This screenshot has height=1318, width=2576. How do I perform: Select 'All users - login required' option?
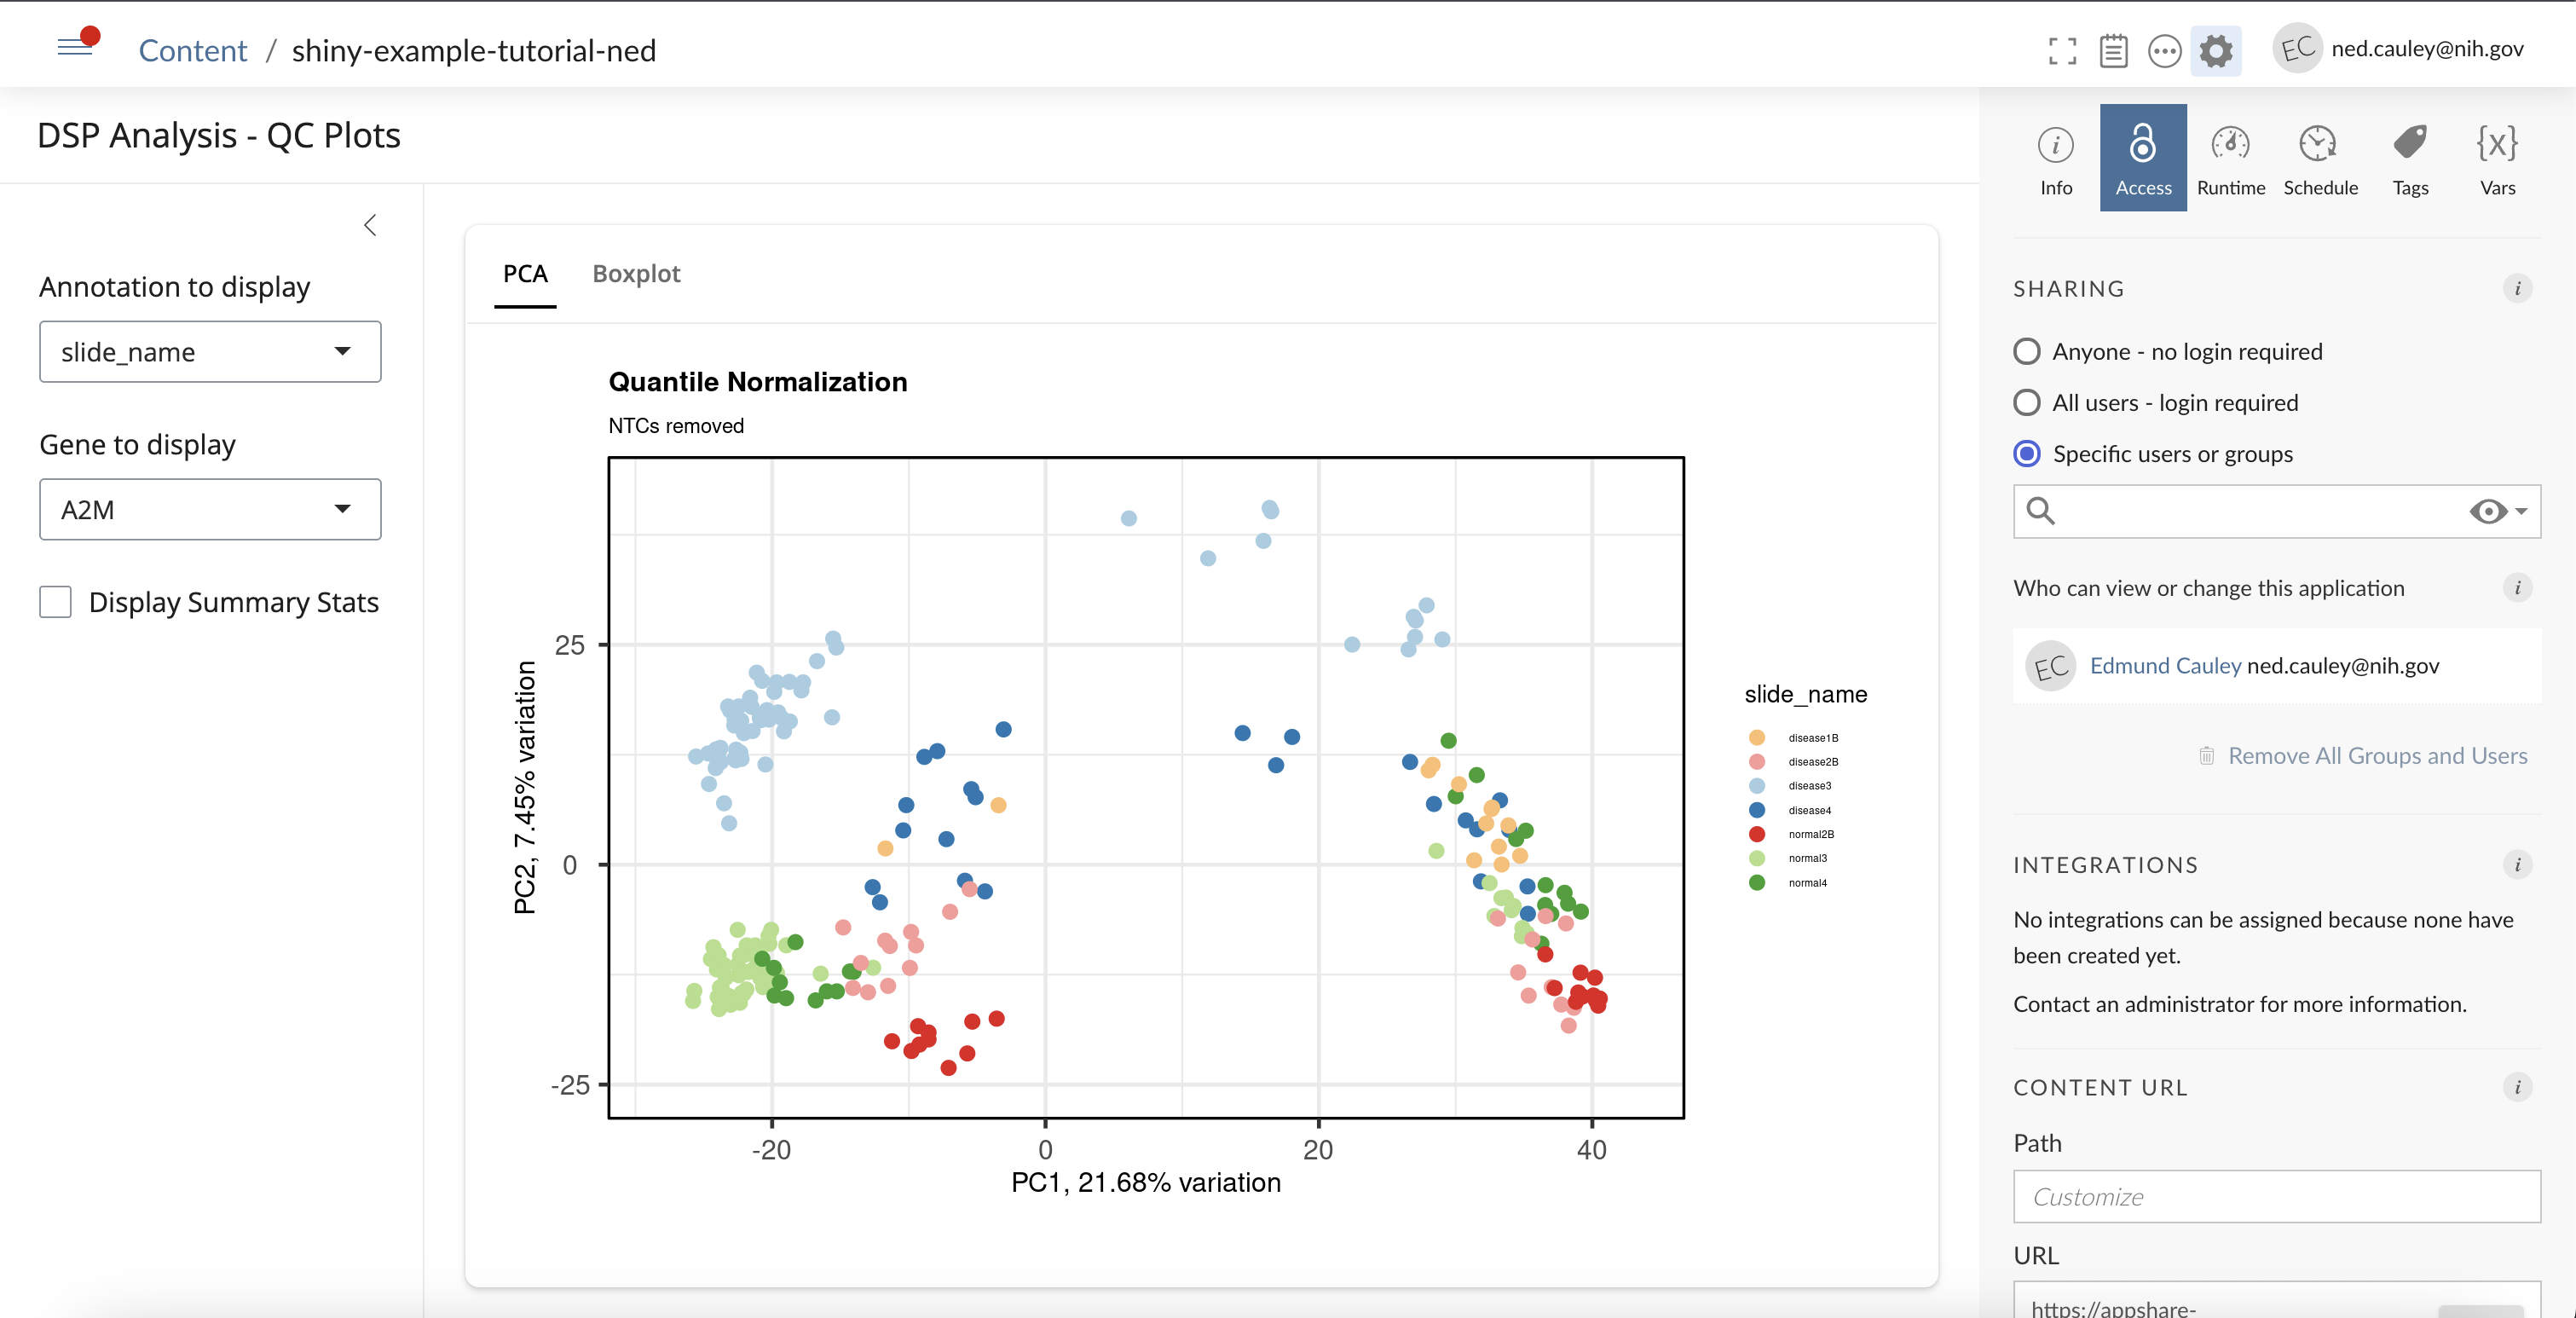click(x=2027, y=403)
